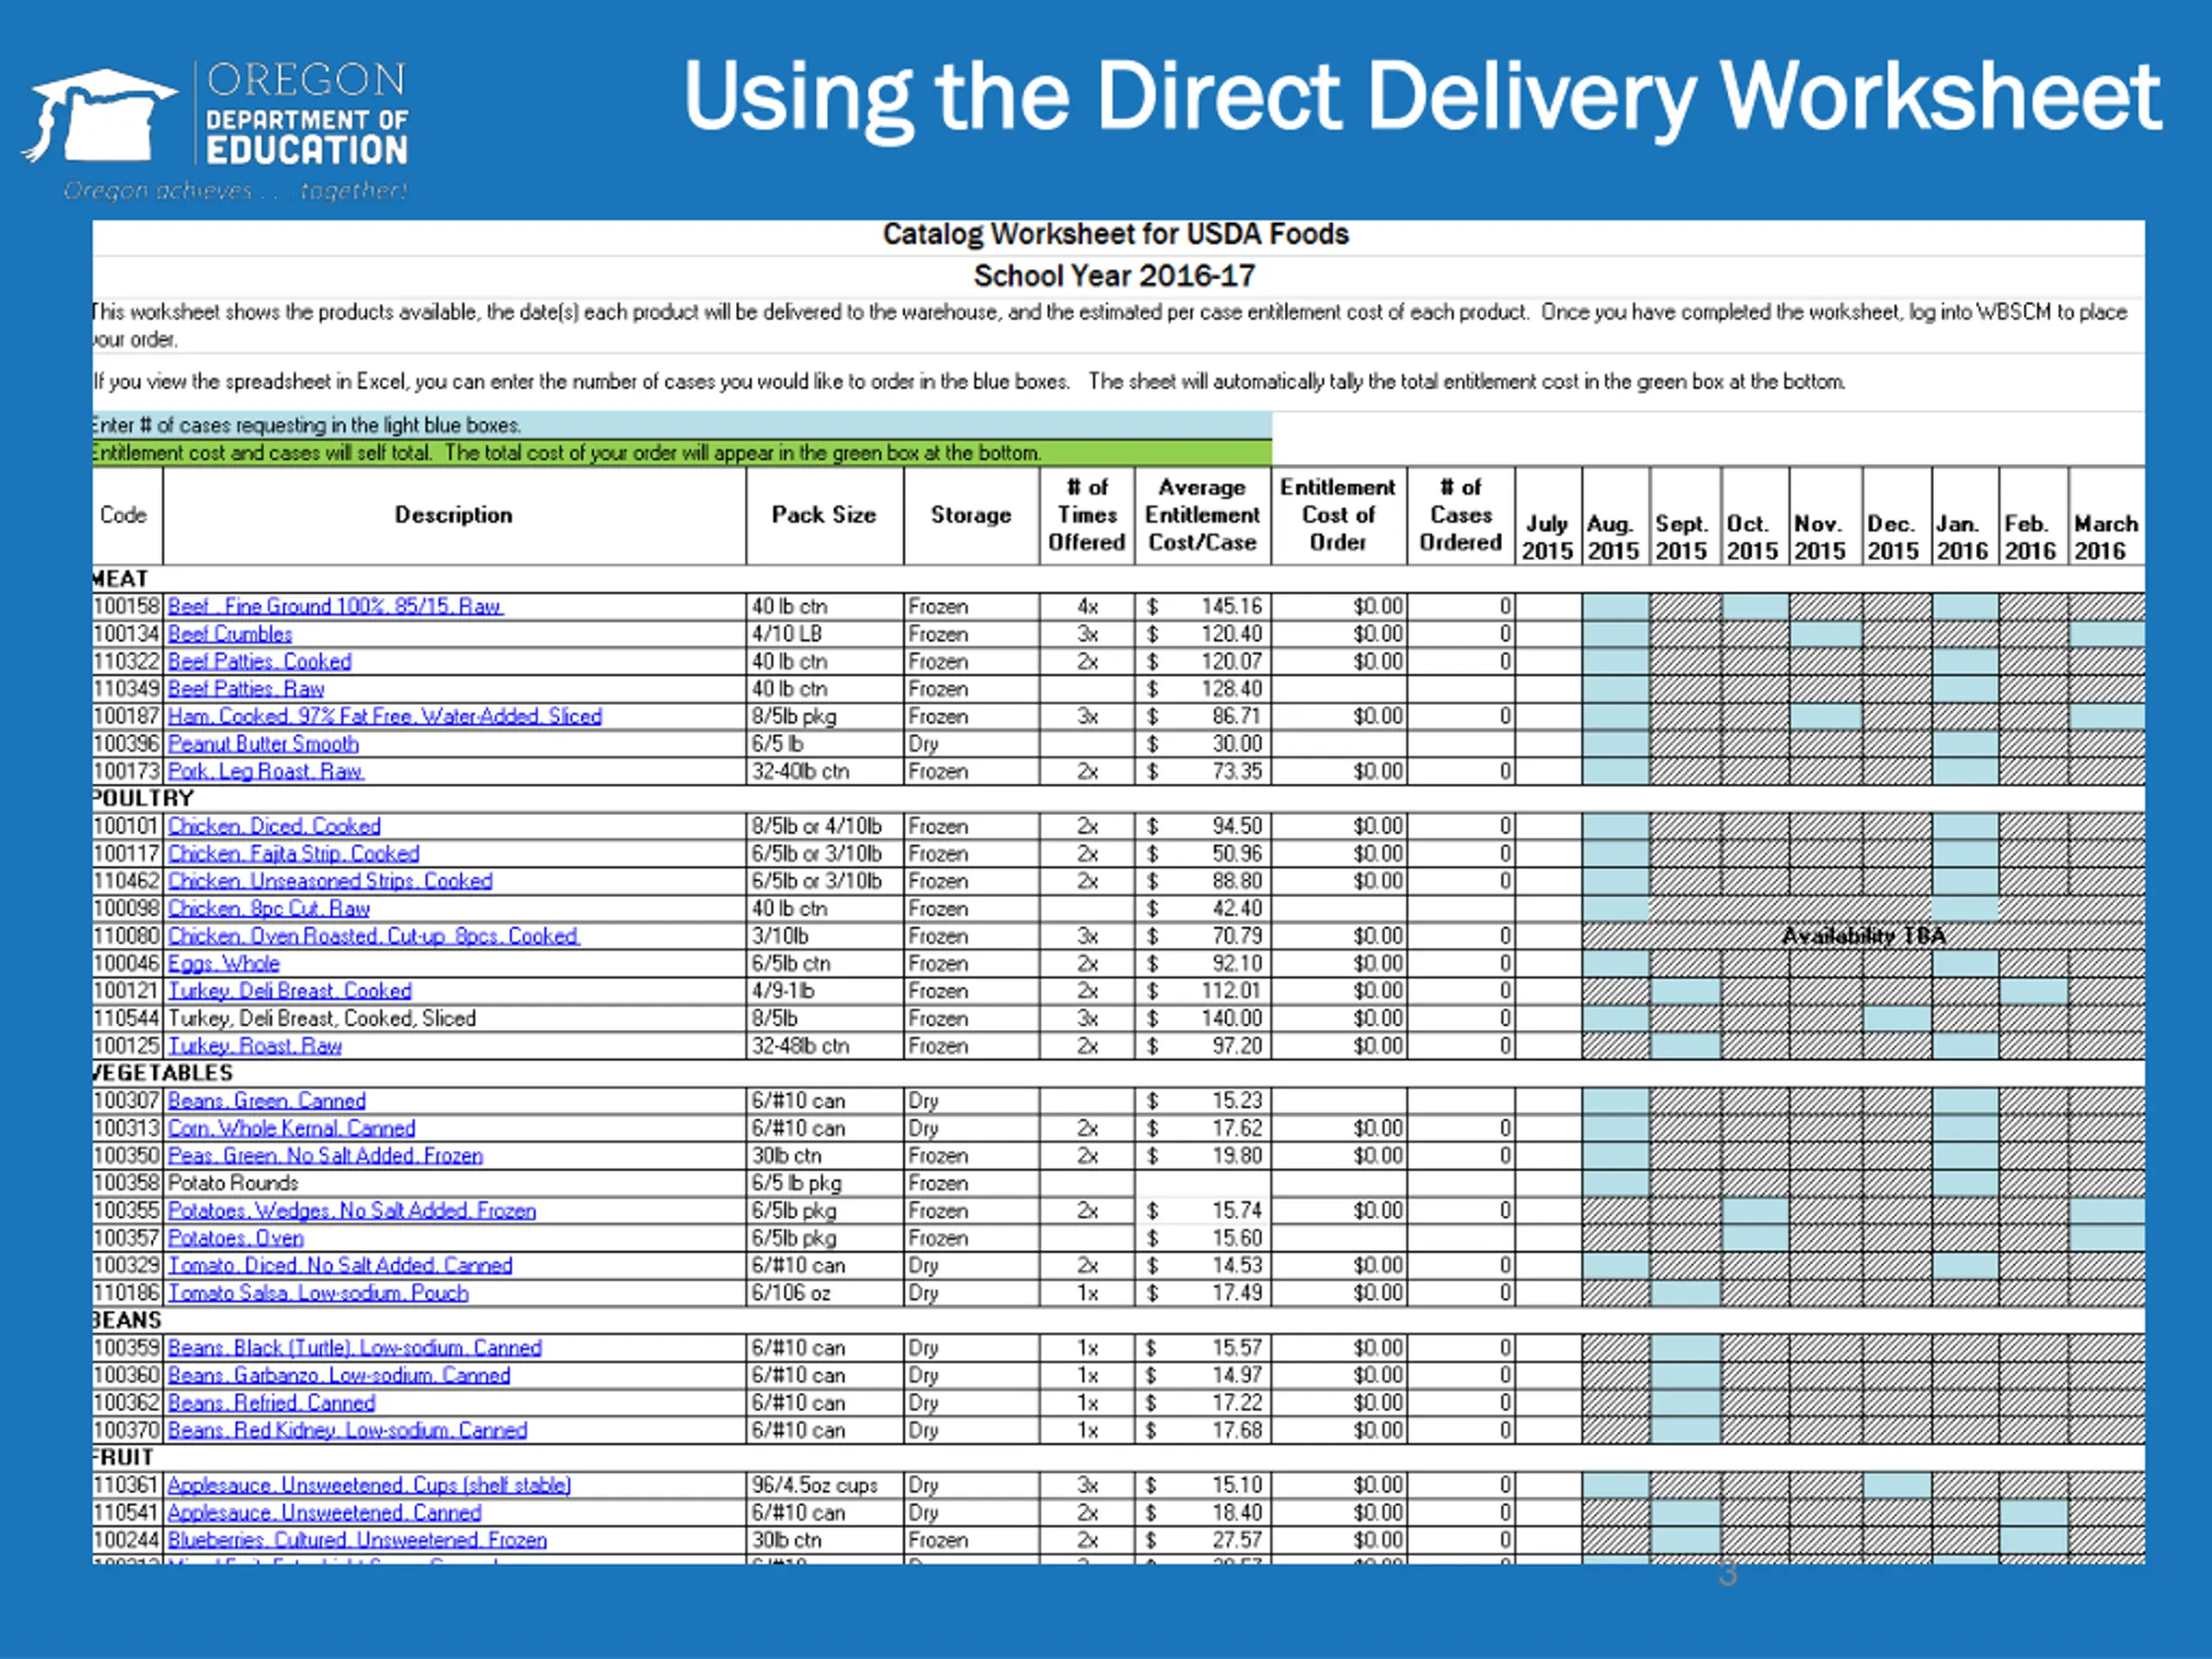Open the Beef, Fine Ground 100% 85/15 Raw link
The width and height of the screenshot is (2212, 1659).
pos(335,606)
